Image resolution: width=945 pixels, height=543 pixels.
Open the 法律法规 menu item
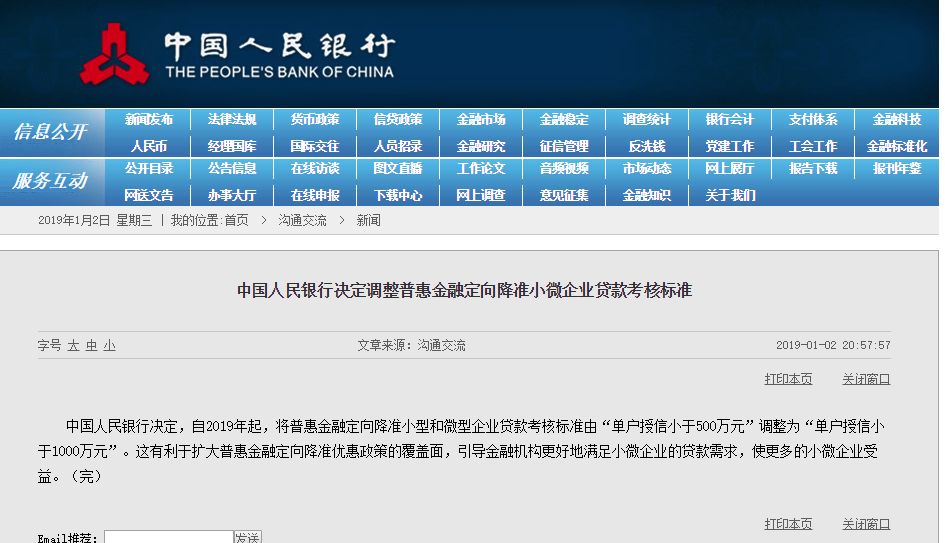(x=232, y=119)
